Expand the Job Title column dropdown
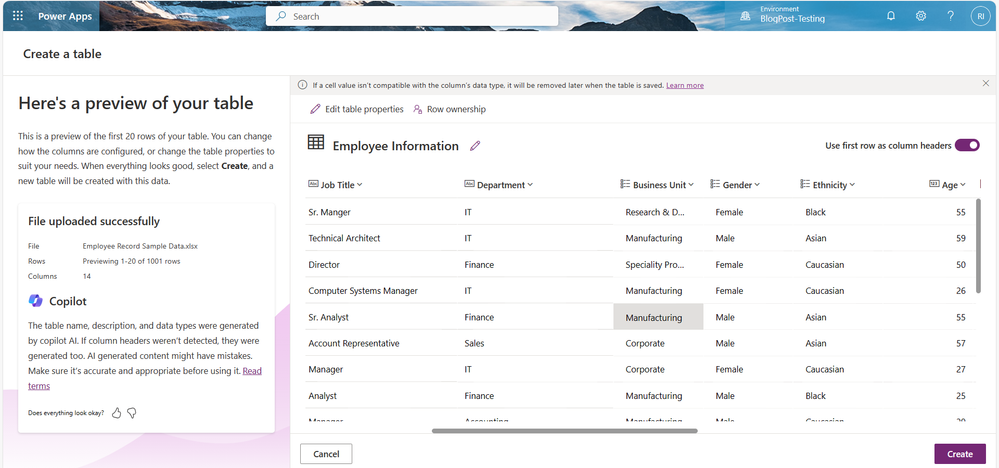This screenshot has width=999, height=468. tap(359, 185)
